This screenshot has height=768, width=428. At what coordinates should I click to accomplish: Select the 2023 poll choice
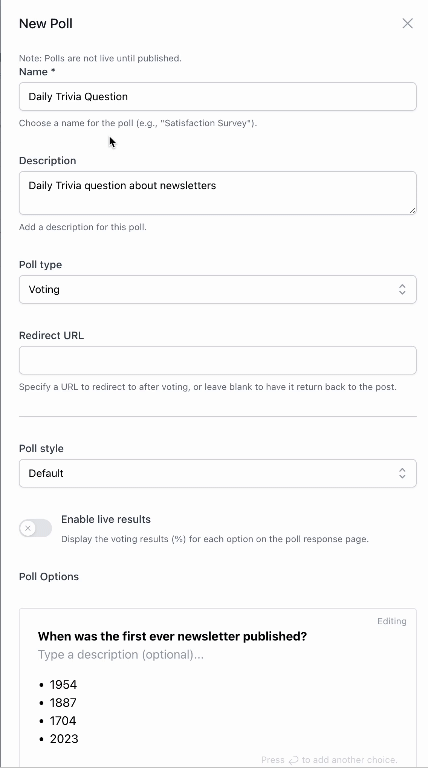(64, 739)
